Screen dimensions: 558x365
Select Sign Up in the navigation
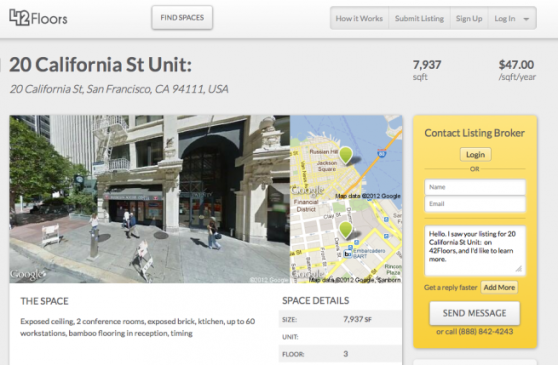coord(469,18)
